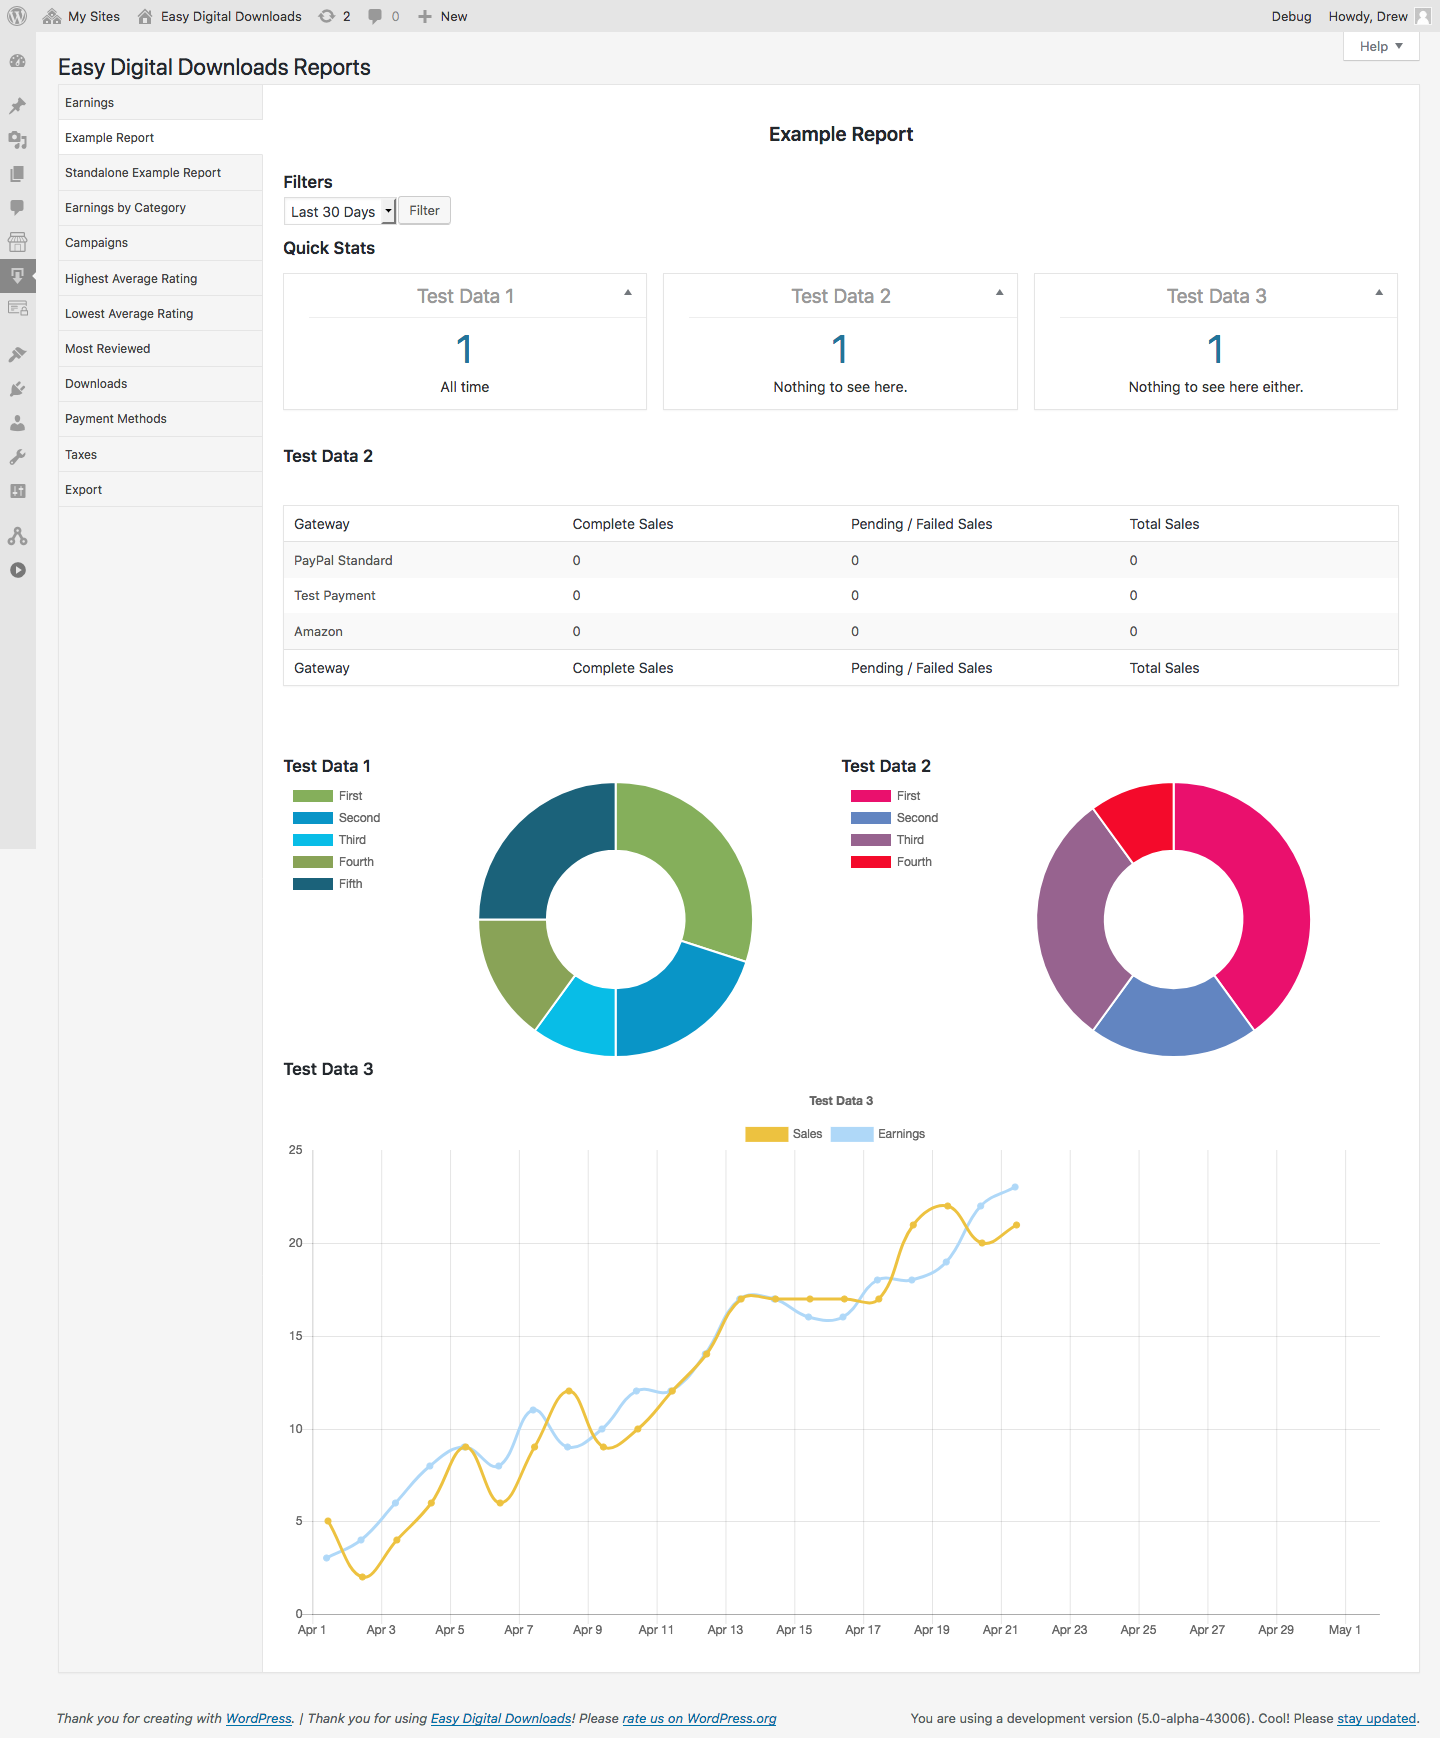This screenshot has width=1440, height=1738.
Task: Toggle Third legend item in Test Data 1 pie
Action: coord(329,840)
